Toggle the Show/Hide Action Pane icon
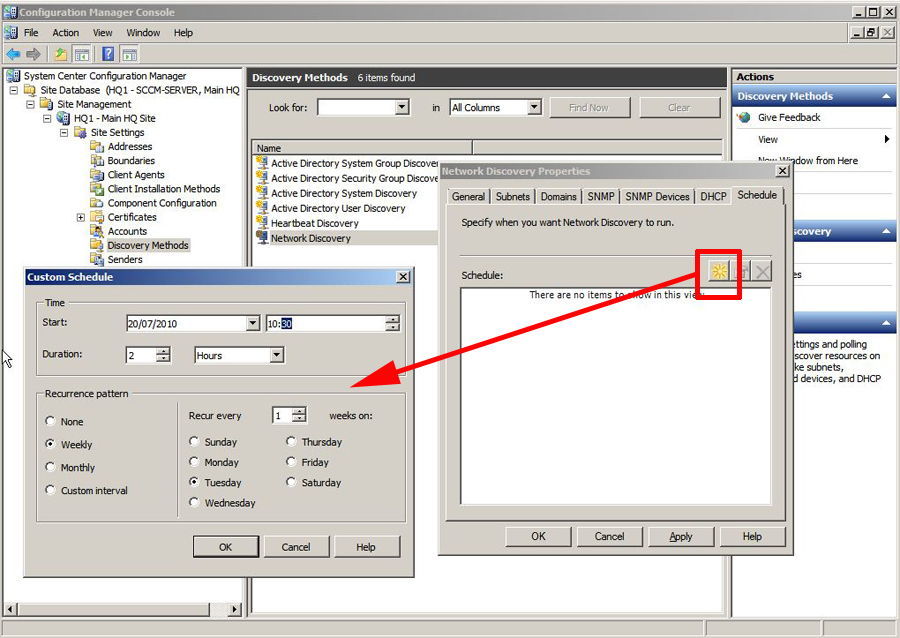900x638 pixels. [x=130, y=55]
